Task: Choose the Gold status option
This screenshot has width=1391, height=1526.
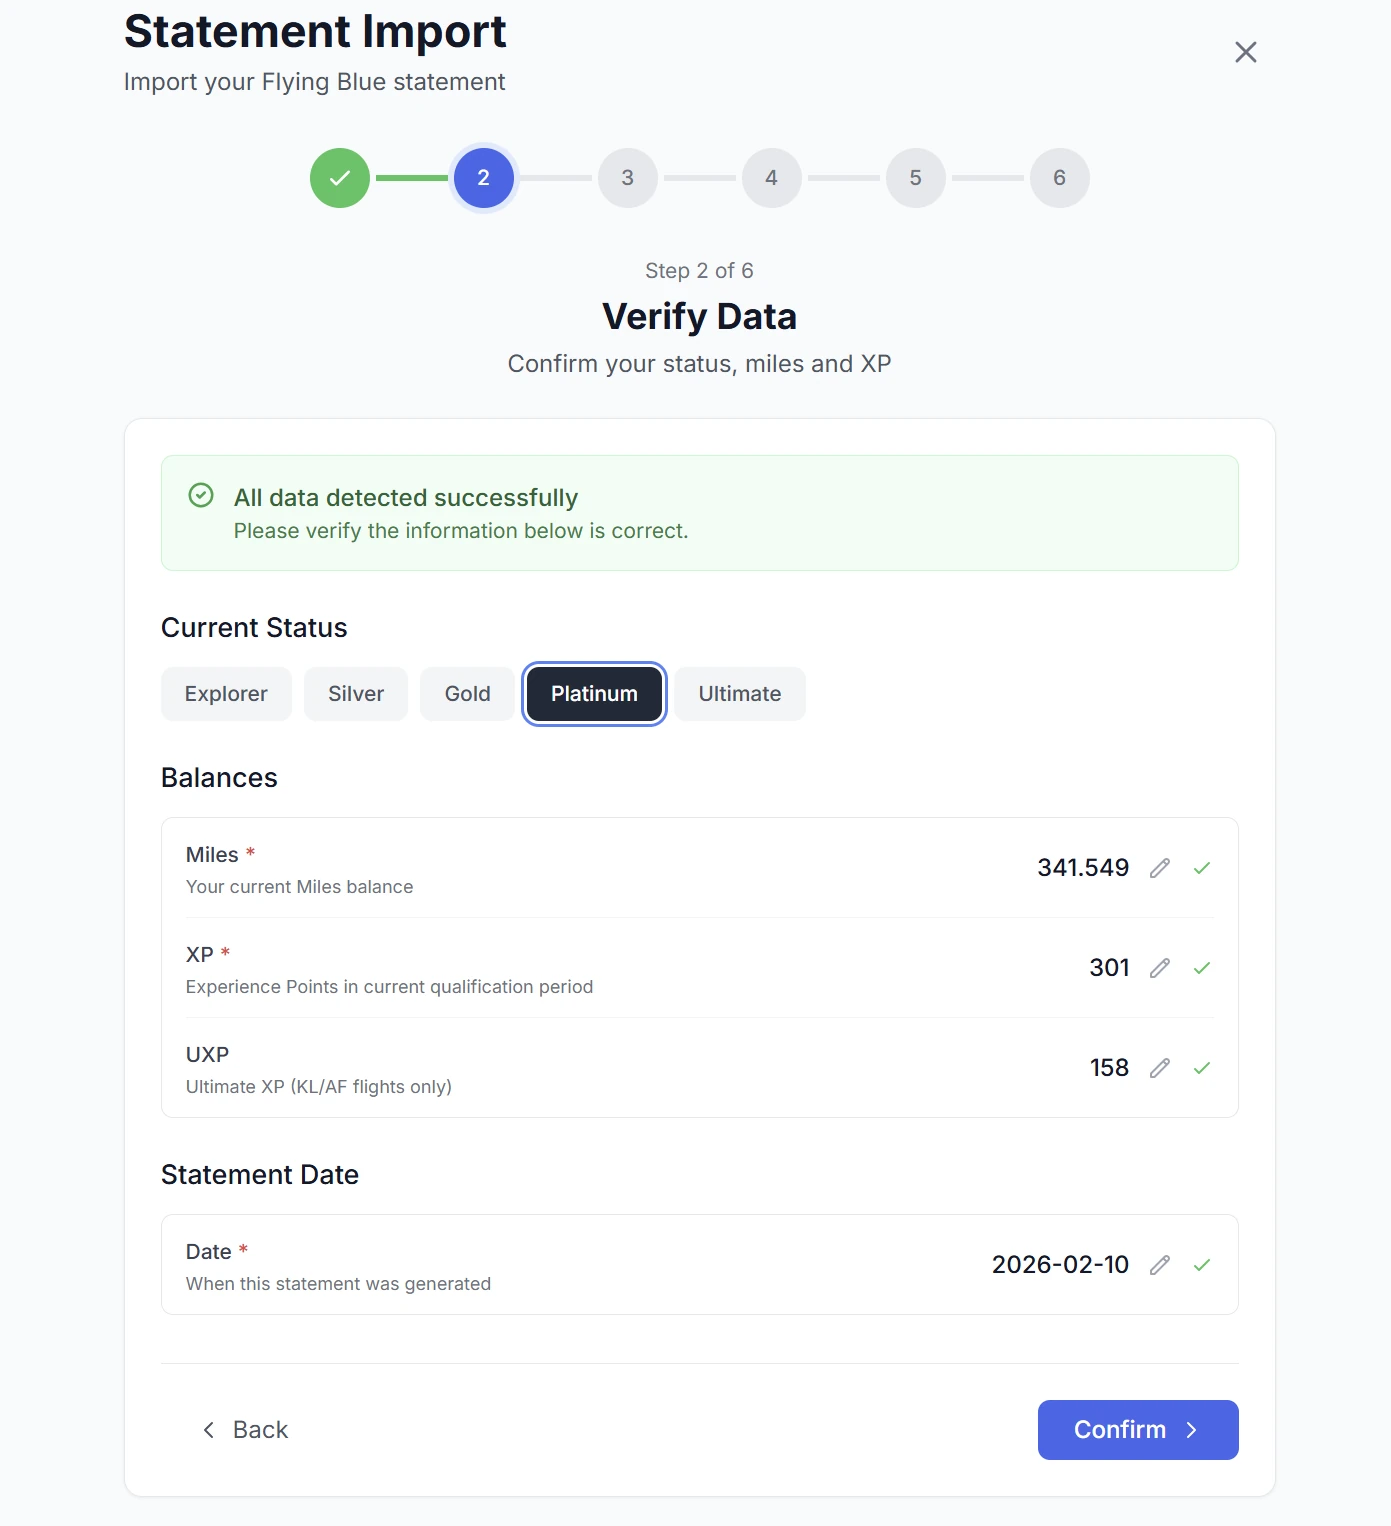Action: pyautogui.click(x=467, y=694)
